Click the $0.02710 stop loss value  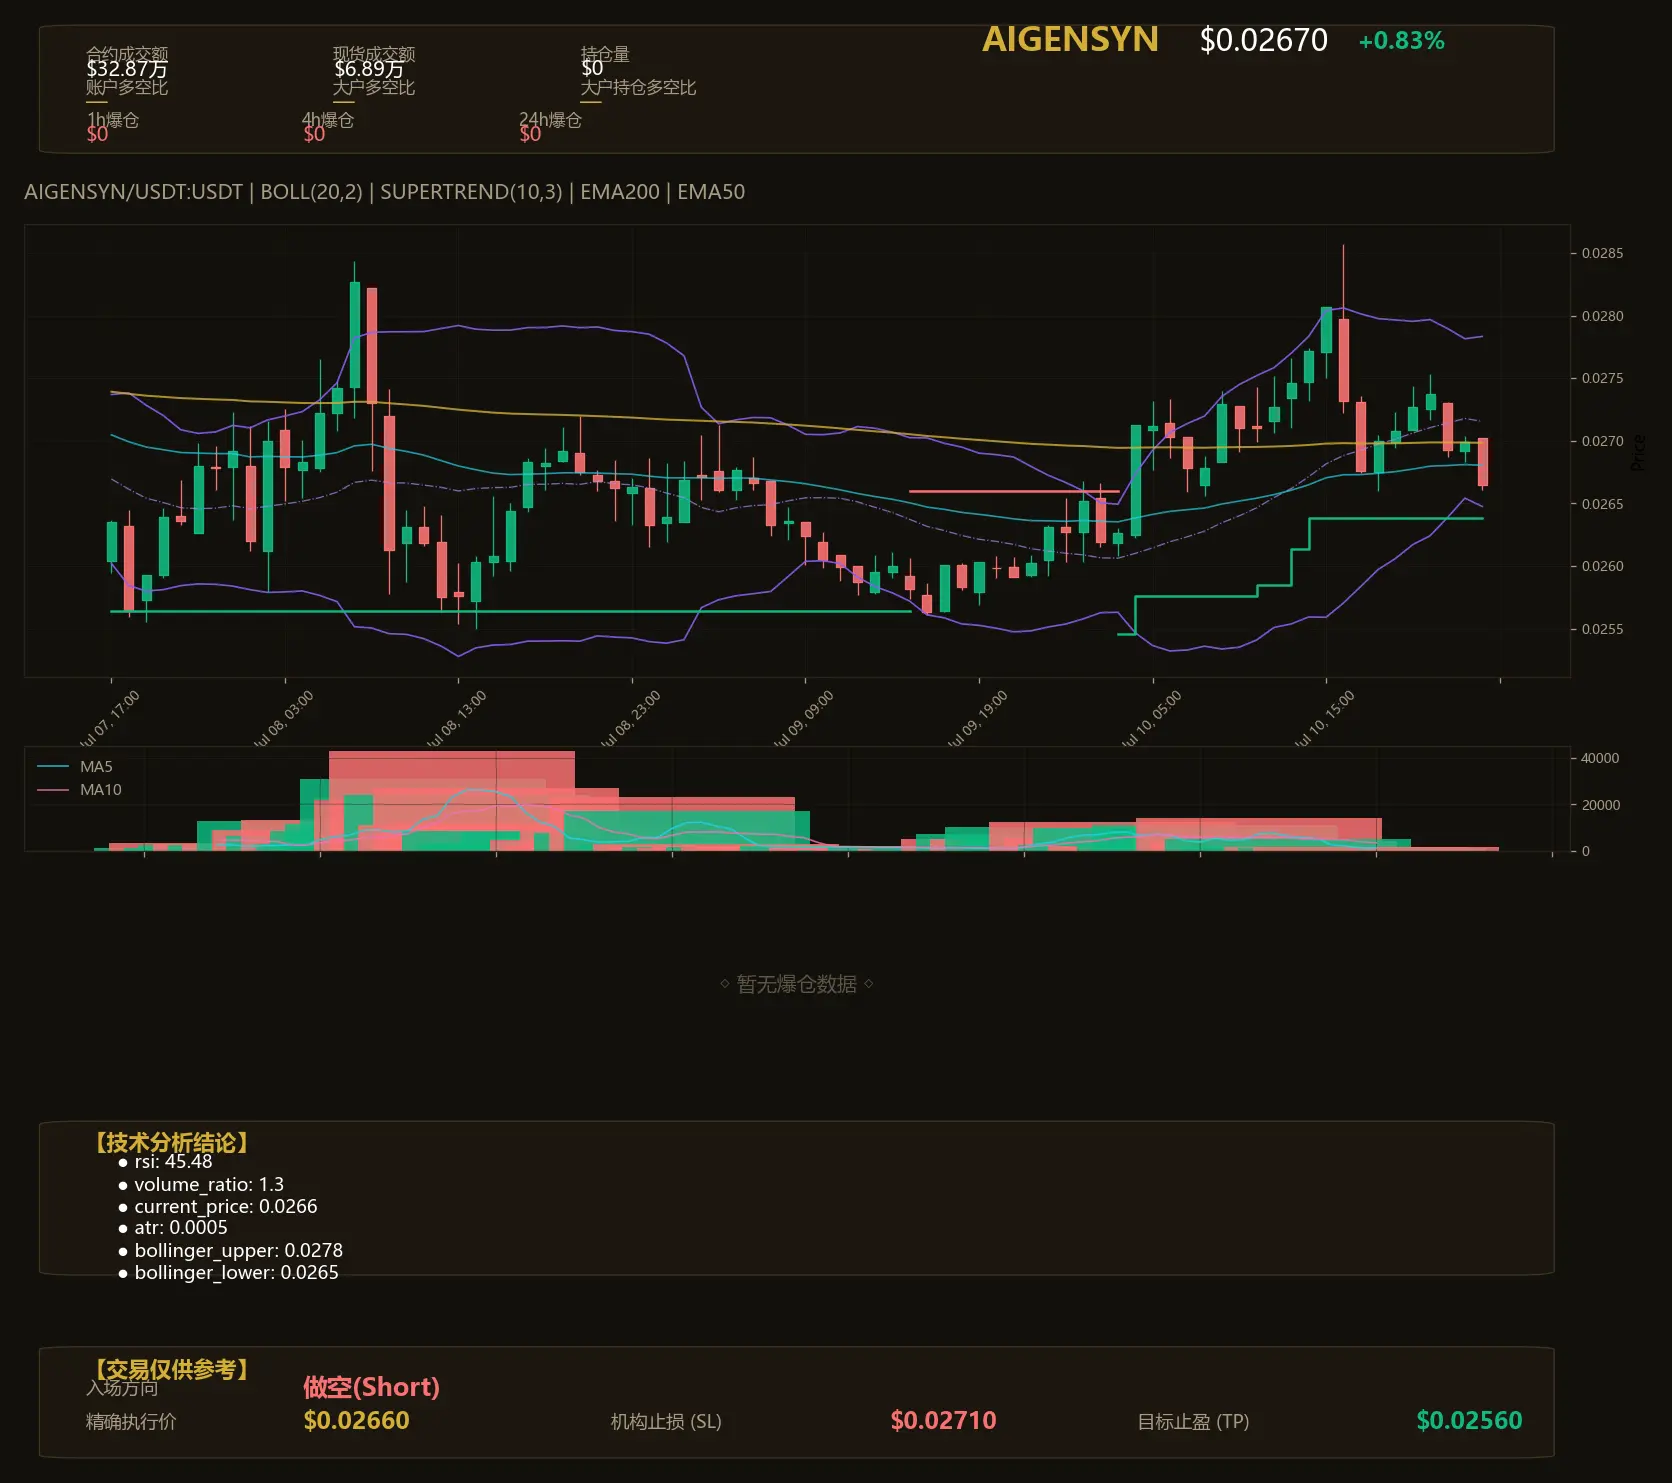tap(943, 1420)
